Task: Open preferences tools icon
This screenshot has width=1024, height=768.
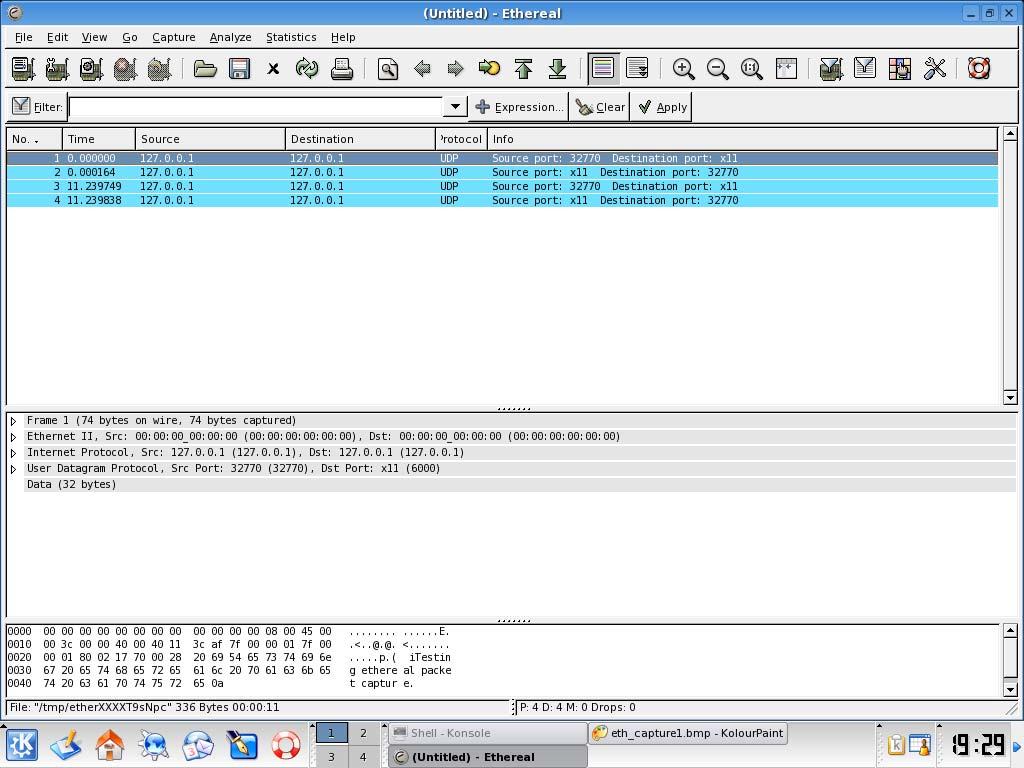Action: click(934, 69)
